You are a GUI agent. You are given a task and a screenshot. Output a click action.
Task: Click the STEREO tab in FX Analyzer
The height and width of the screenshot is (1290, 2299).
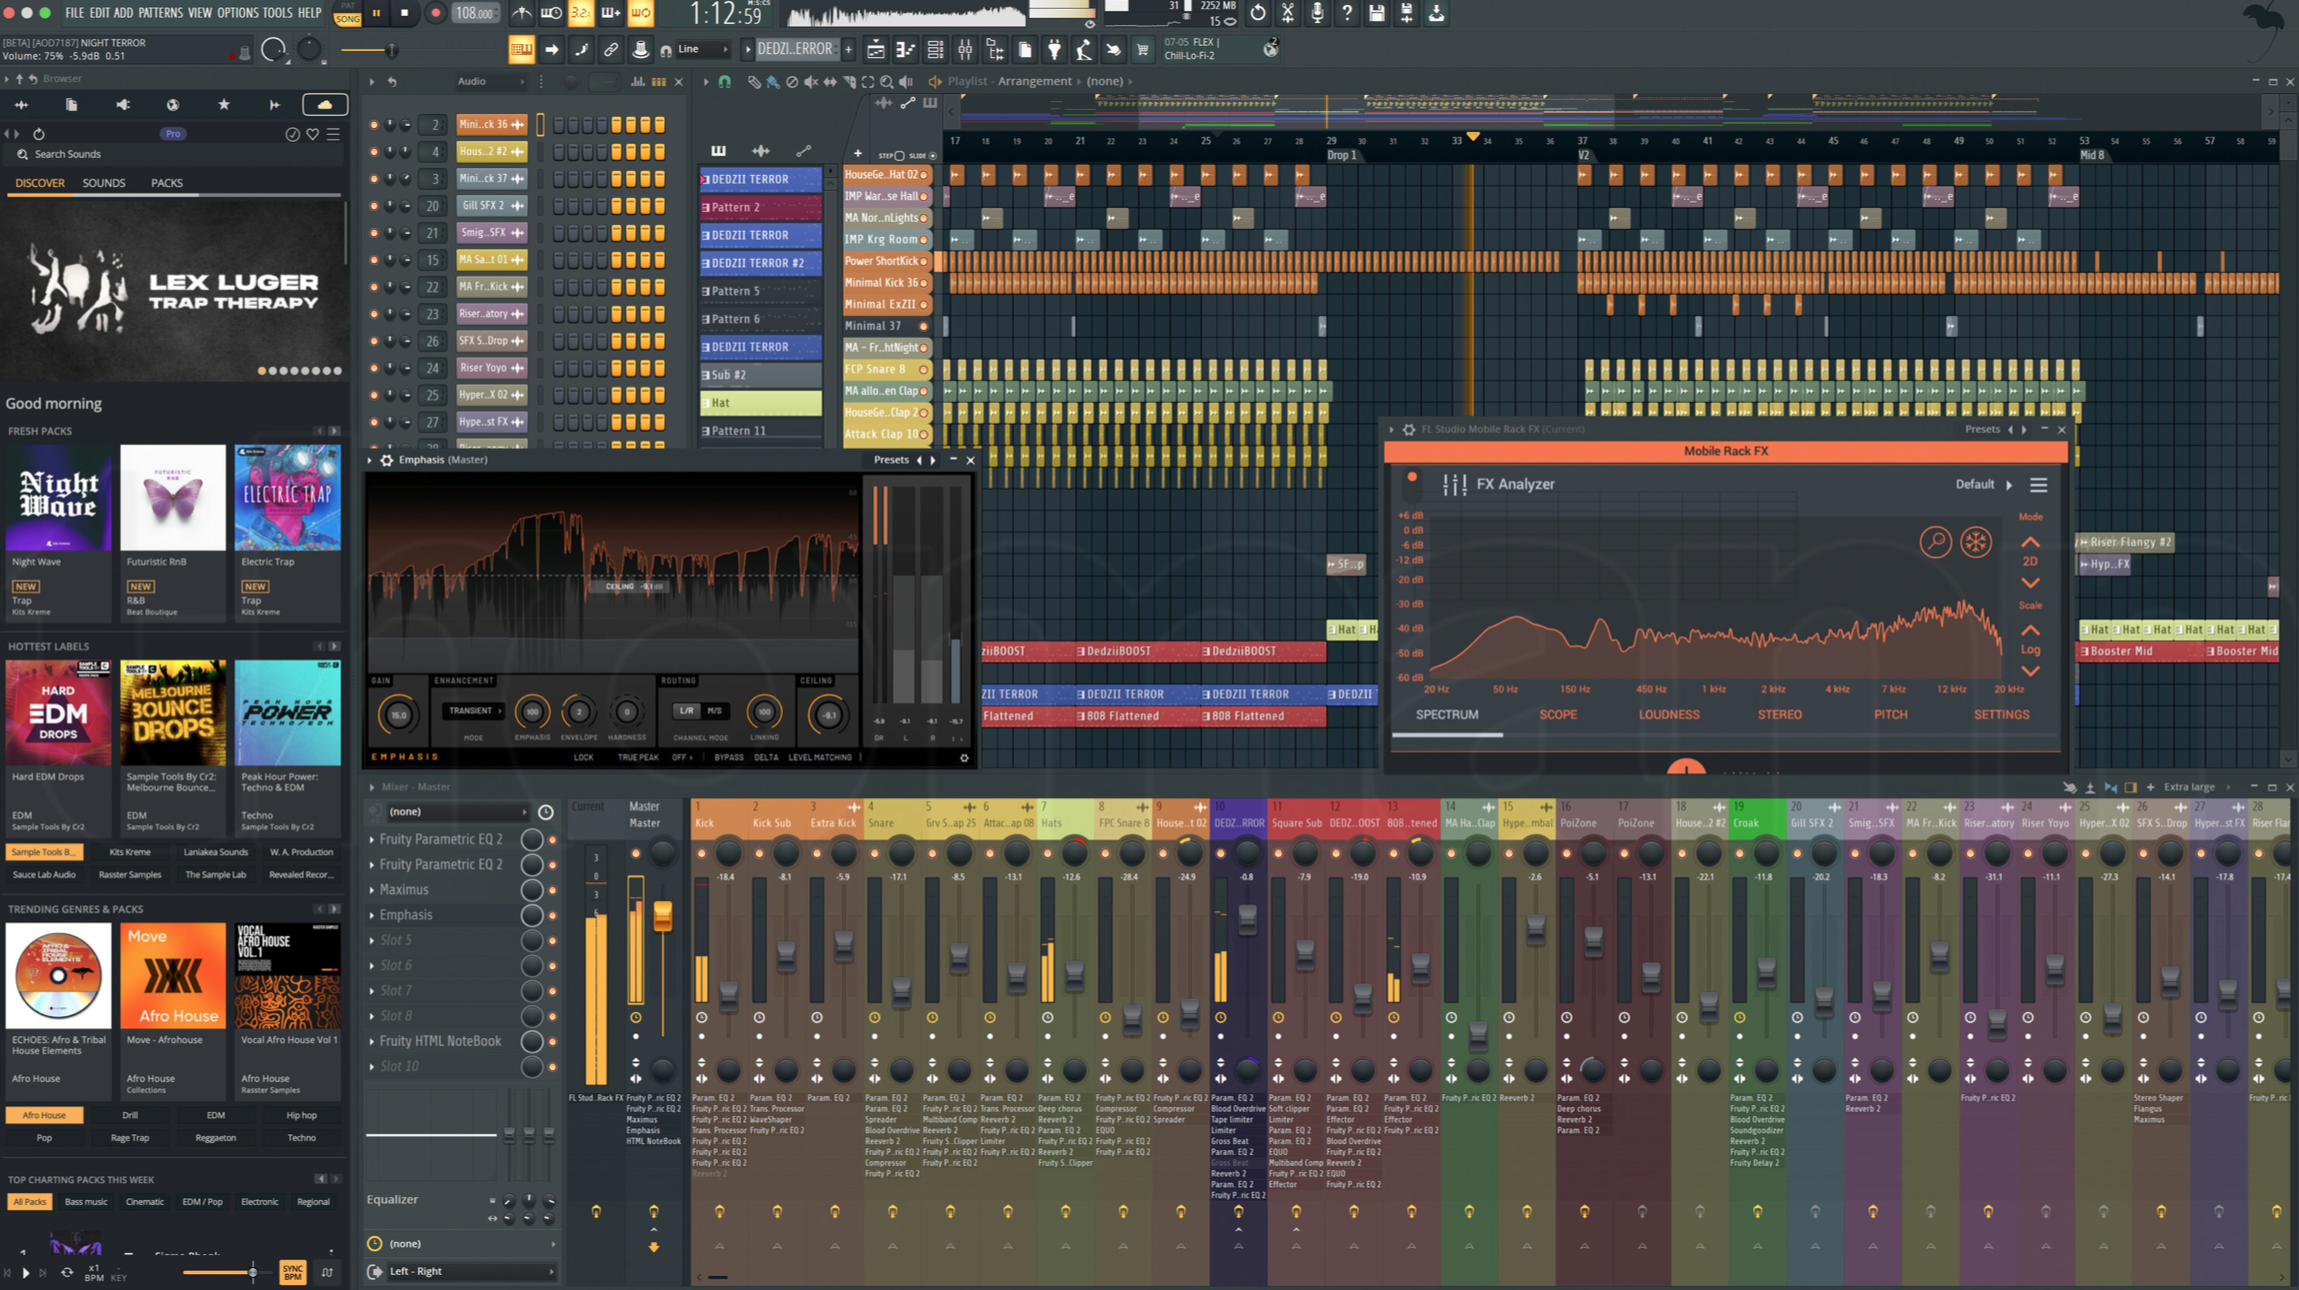1779,715
